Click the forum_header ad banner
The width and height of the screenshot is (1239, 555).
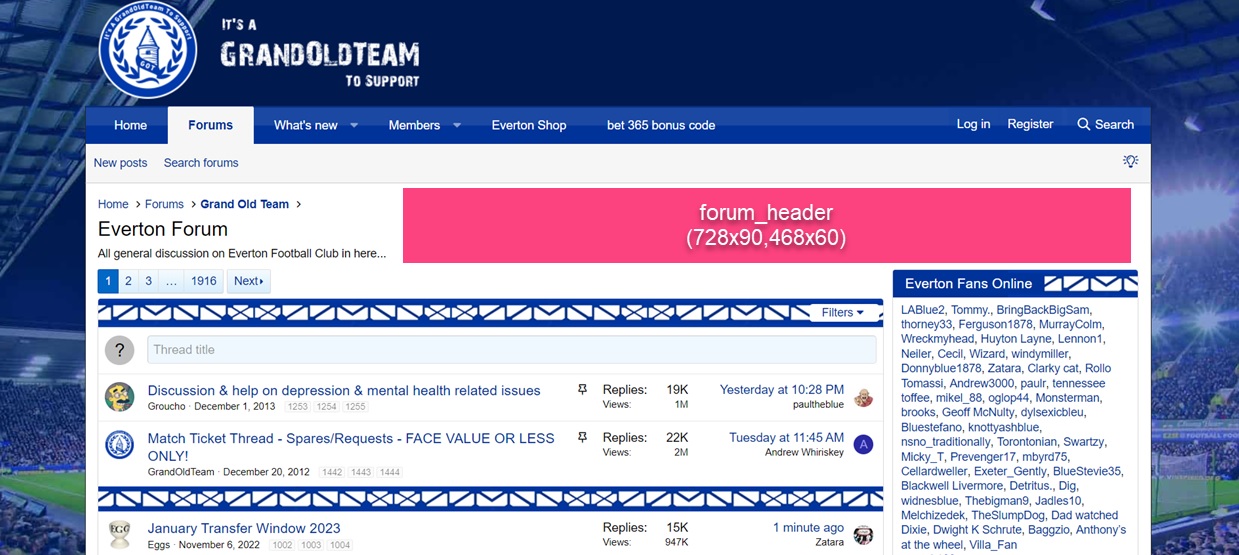pyautogui.click(x=766, y=225)
